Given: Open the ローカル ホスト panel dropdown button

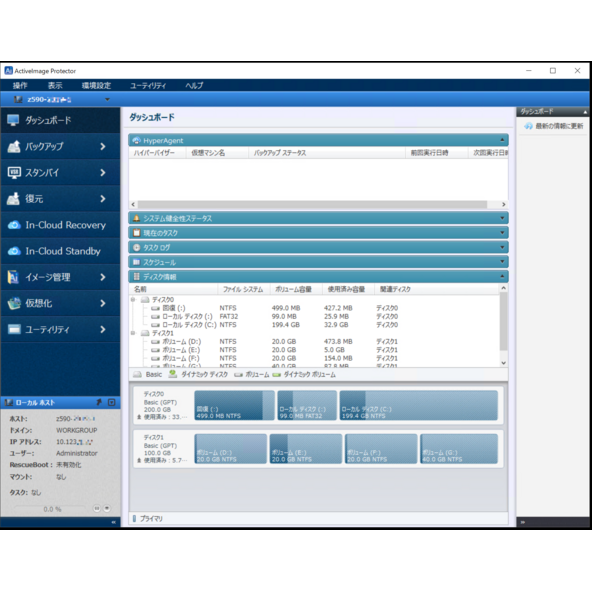Looking at the screenshot, I should [x=112, y=402].
